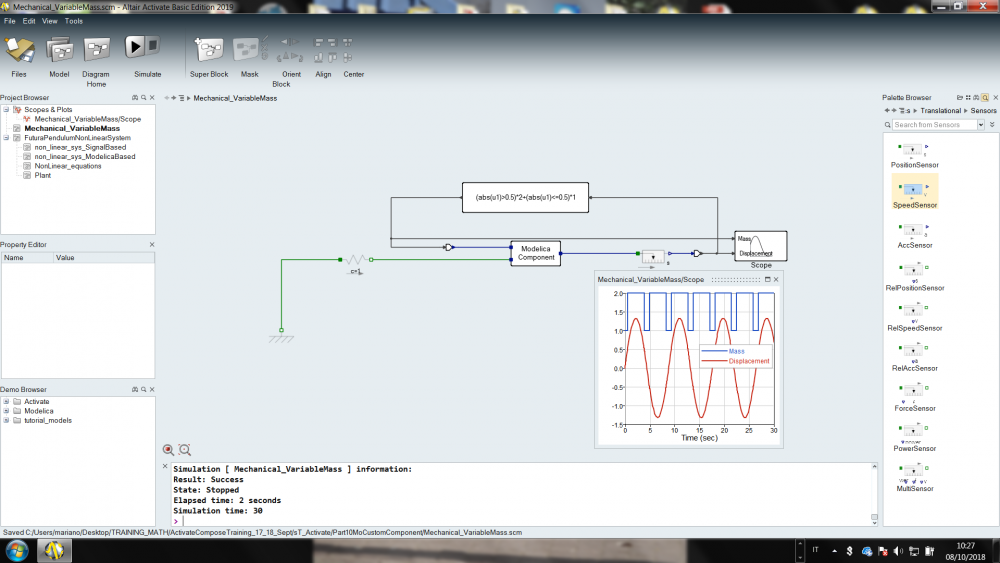Click the Palette Browser open folder icon
The height and width of the screenshot is (563, 1000).
(959, 98)
